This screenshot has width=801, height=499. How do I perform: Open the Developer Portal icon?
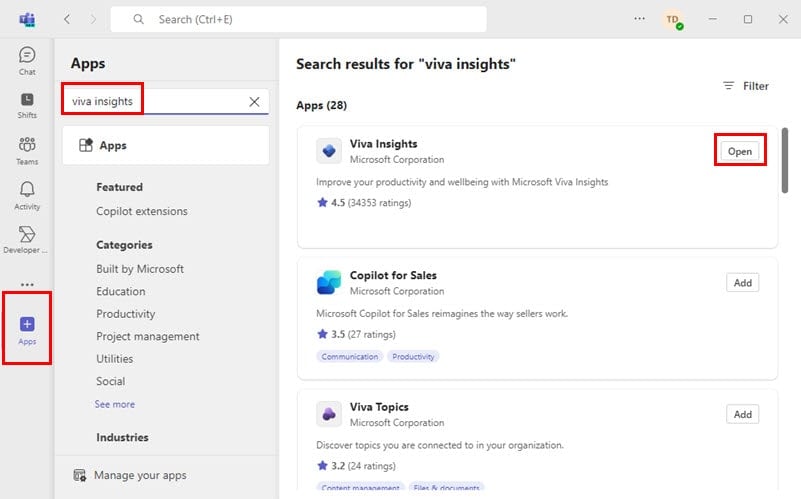26,240
